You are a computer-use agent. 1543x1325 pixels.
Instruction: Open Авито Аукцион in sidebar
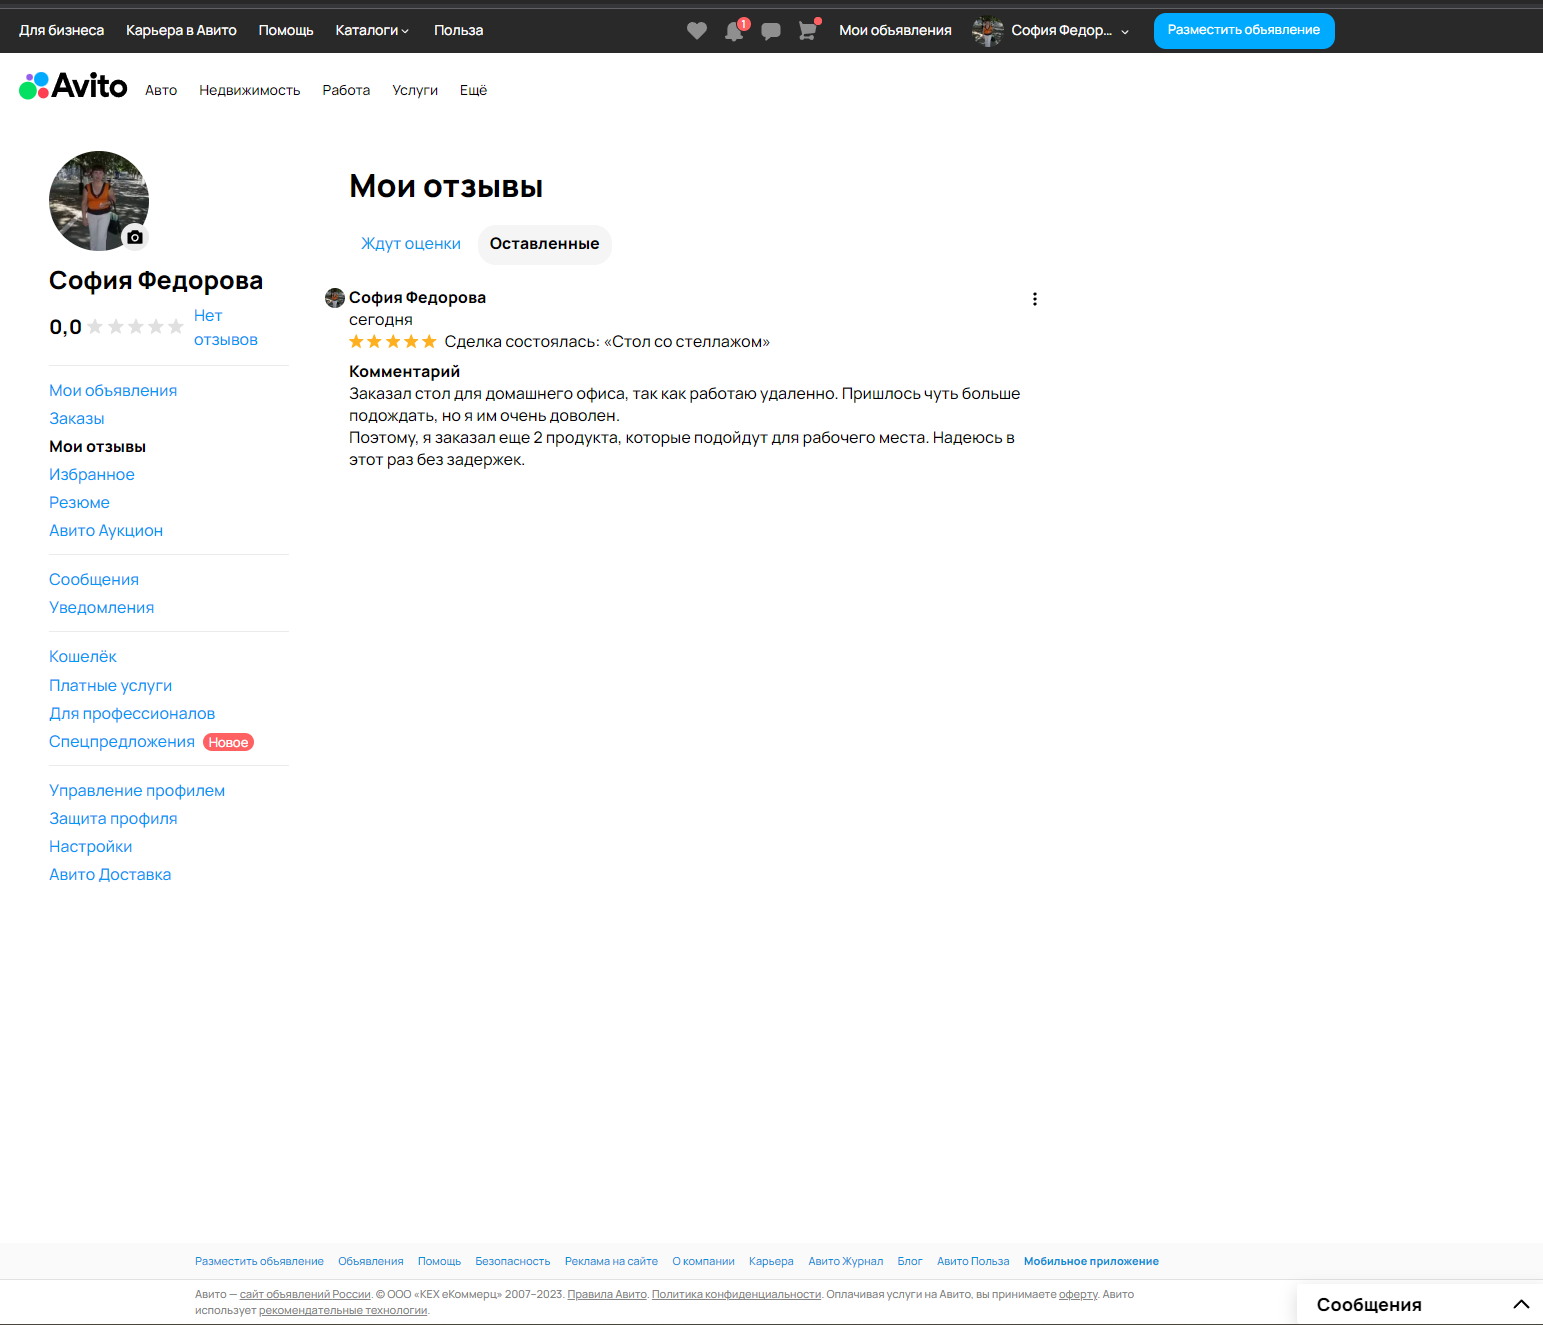click(x=106, y=531)
